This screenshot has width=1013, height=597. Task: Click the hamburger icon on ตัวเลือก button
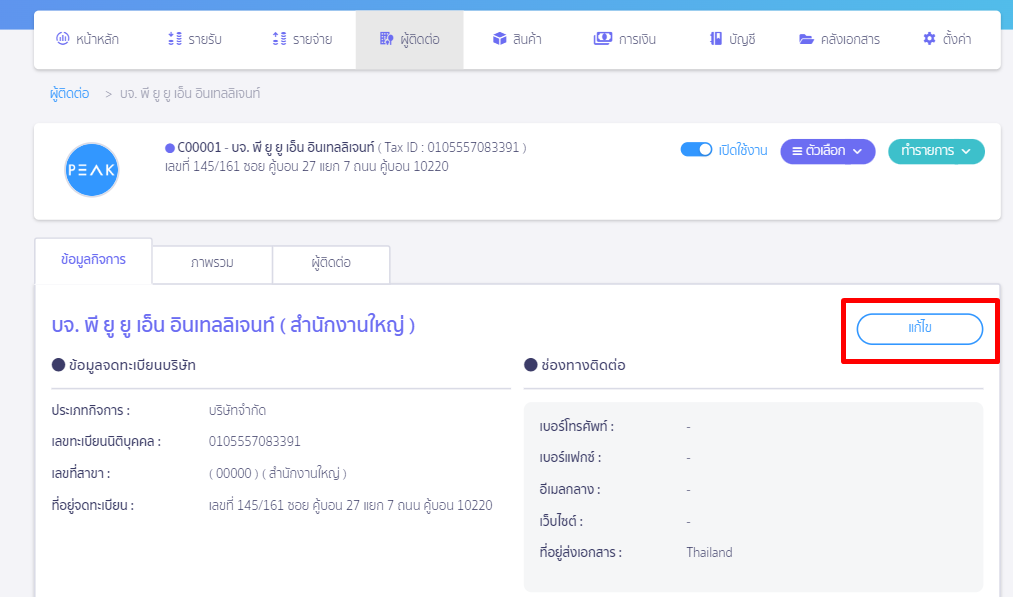tap(797, 151)
